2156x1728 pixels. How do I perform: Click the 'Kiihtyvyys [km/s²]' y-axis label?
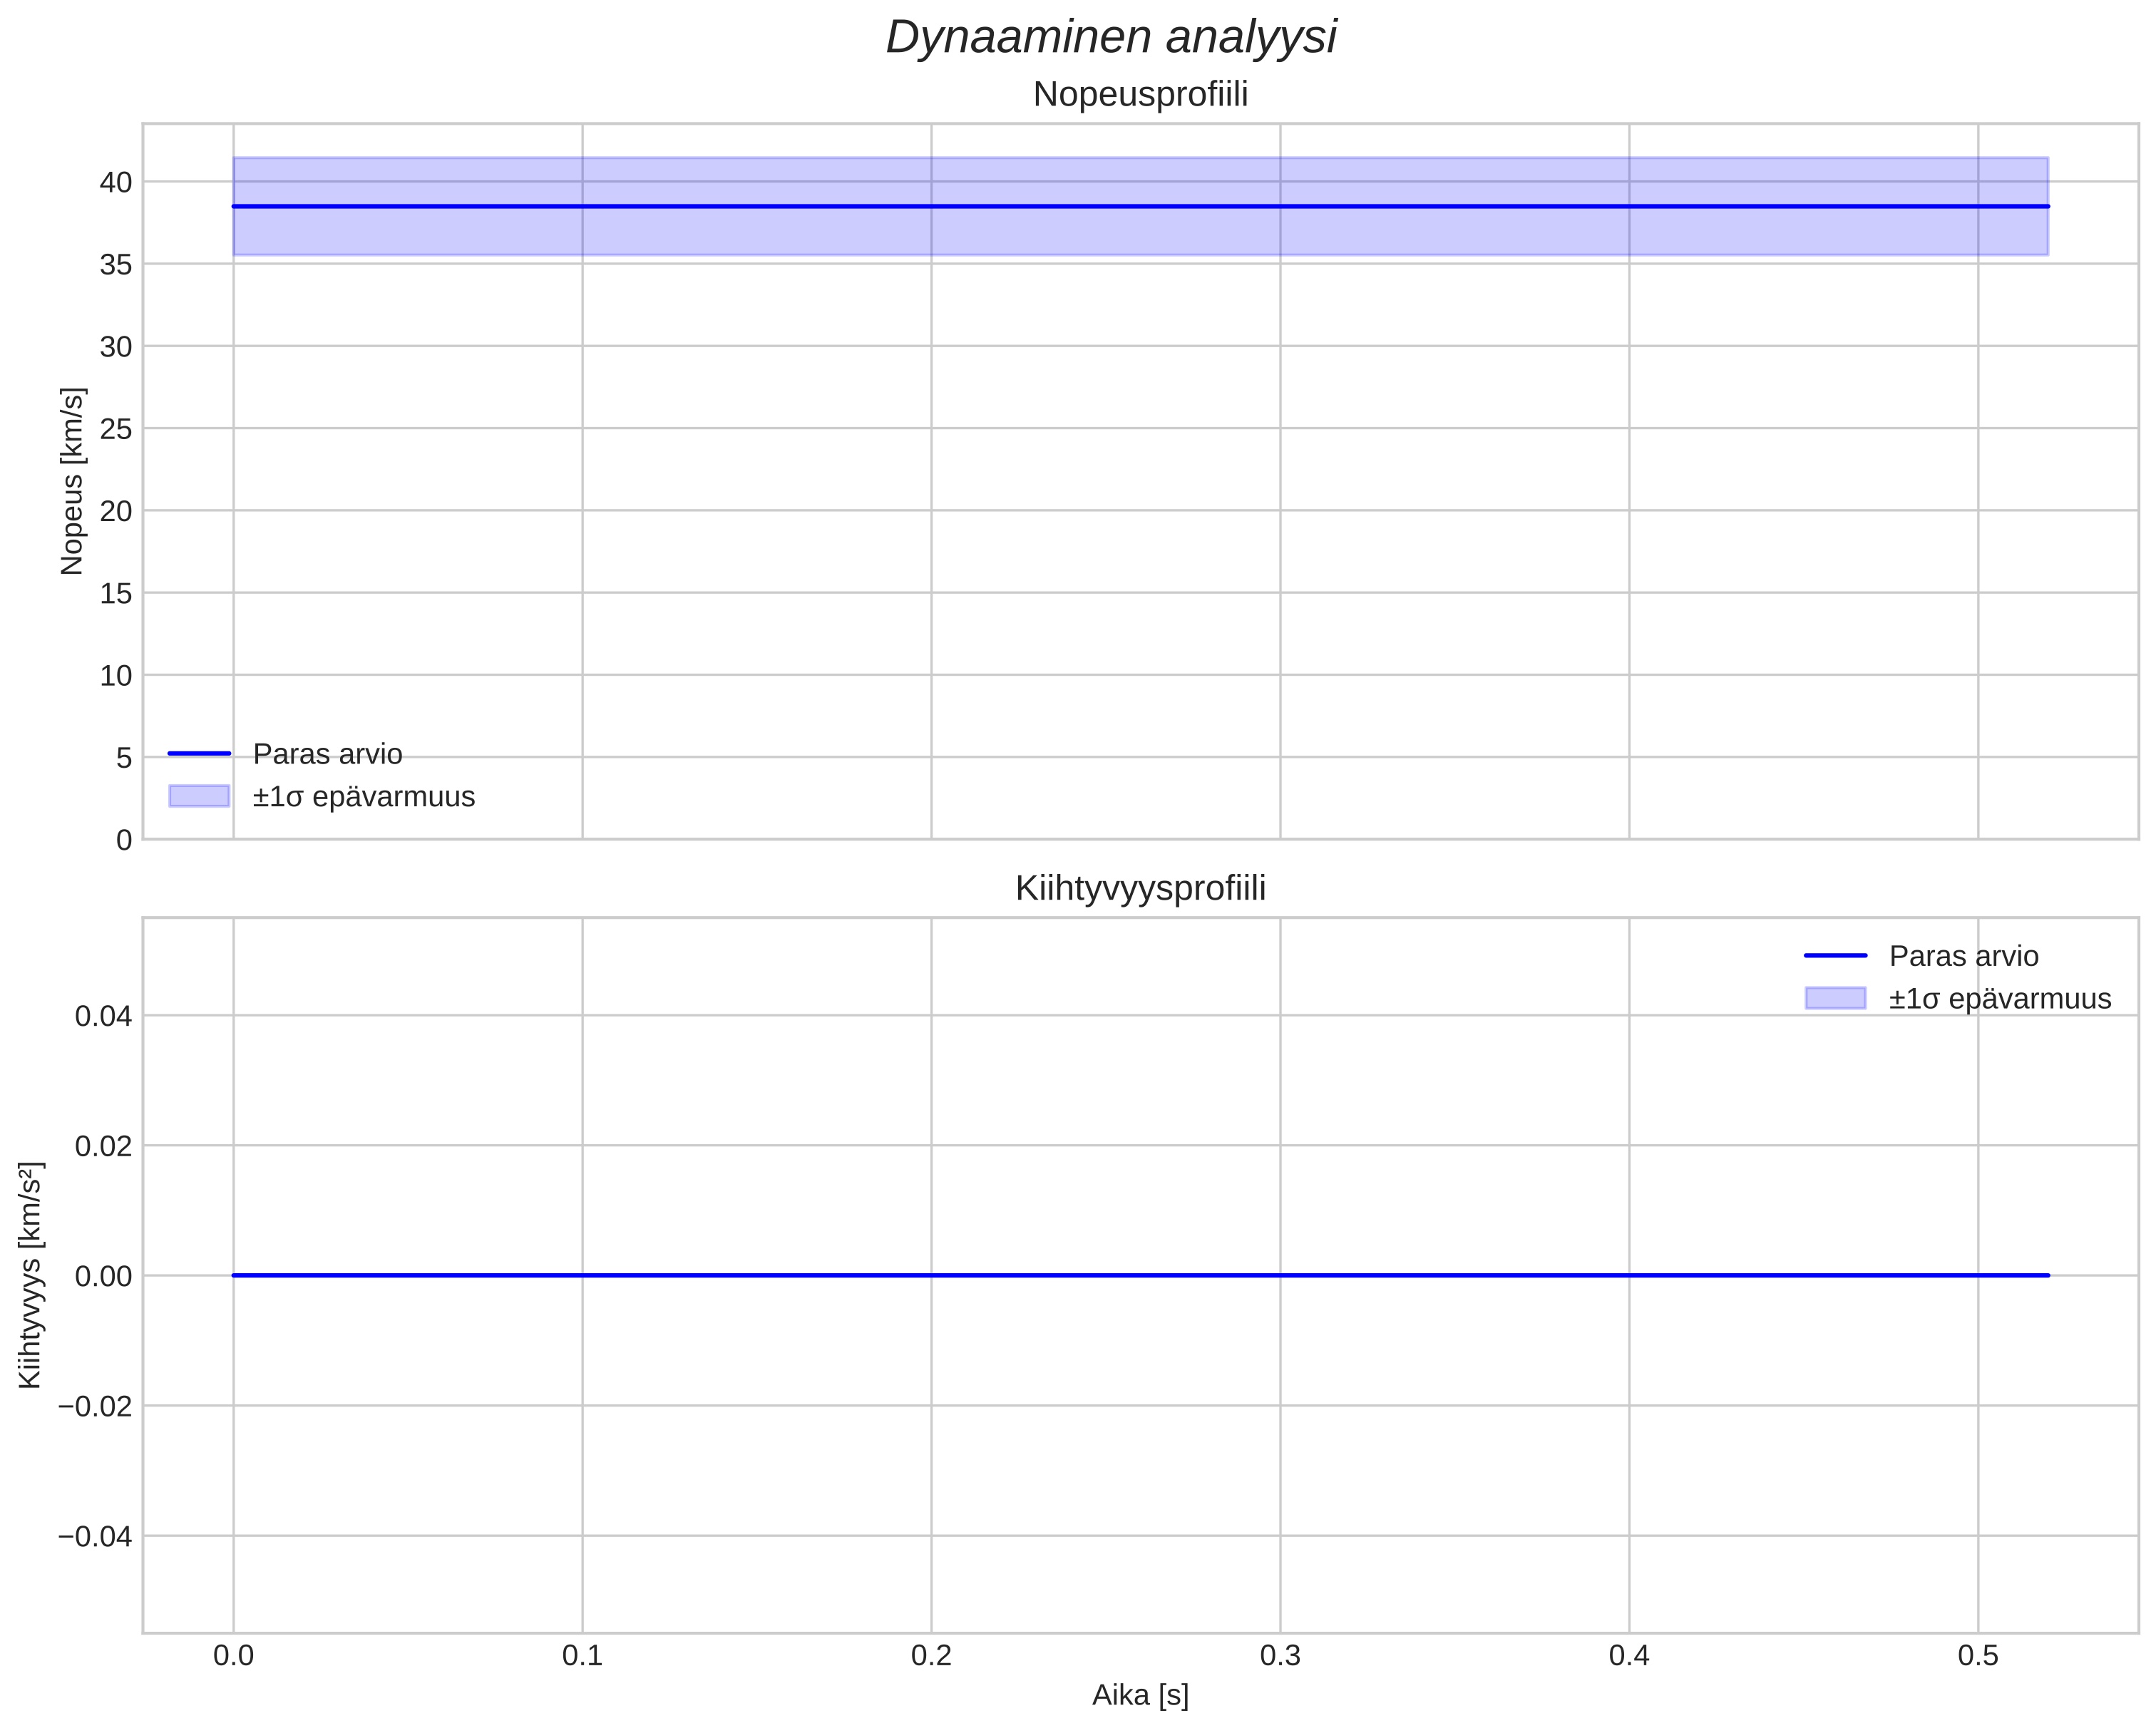click(x=30, y=1275)
